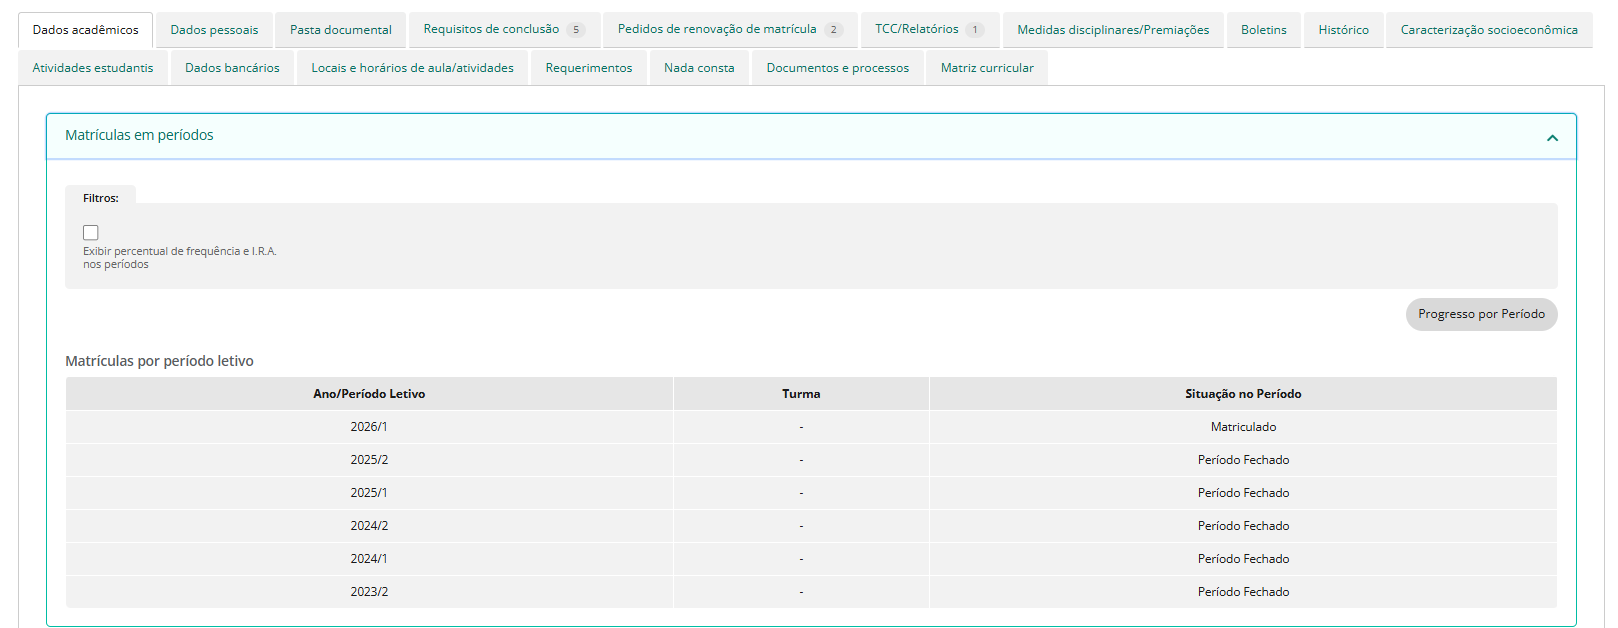Click the Progresso por Período button
The height and width of the screenshot is (628, 1618).
(x=1480, y=314)
